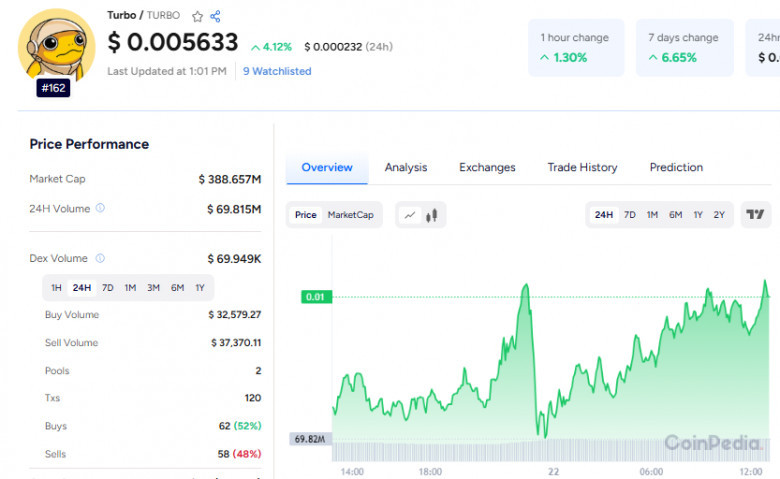Viewport: 780px width, 479px height.
Task: Click the $ 69.815M volume value
Action: click(x=234, y=209)
